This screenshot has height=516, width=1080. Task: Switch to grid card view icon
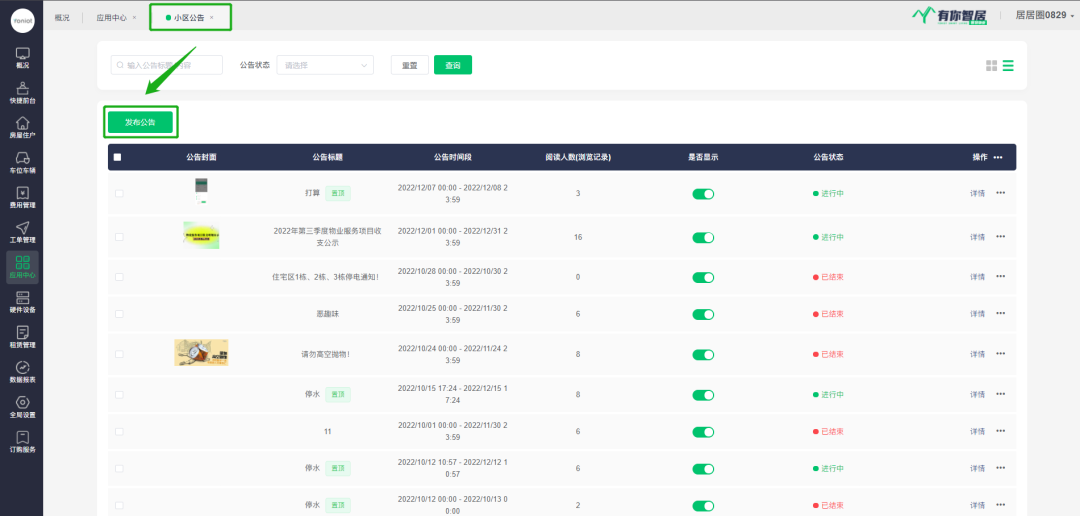tap(991, 66)
